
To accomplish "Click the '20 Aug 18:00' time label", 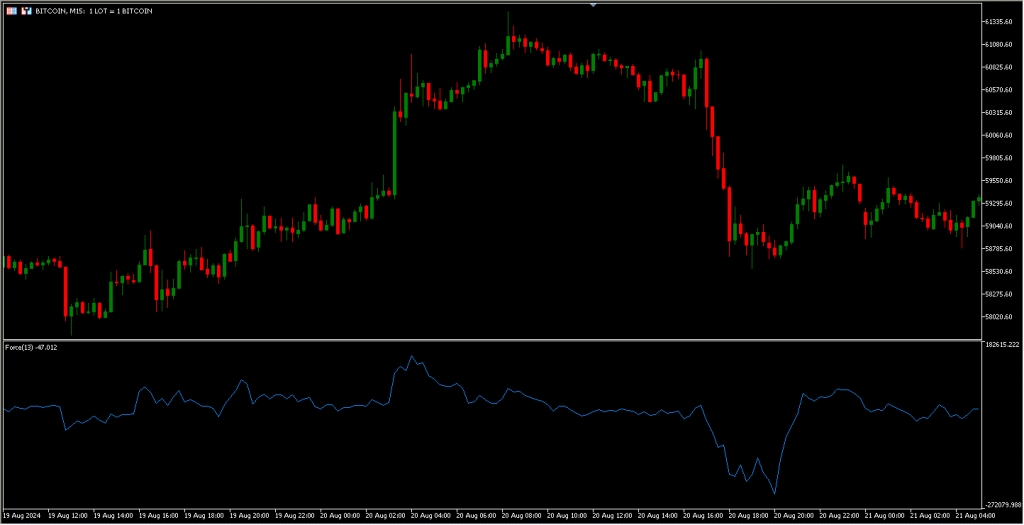I will coord(748,515).
